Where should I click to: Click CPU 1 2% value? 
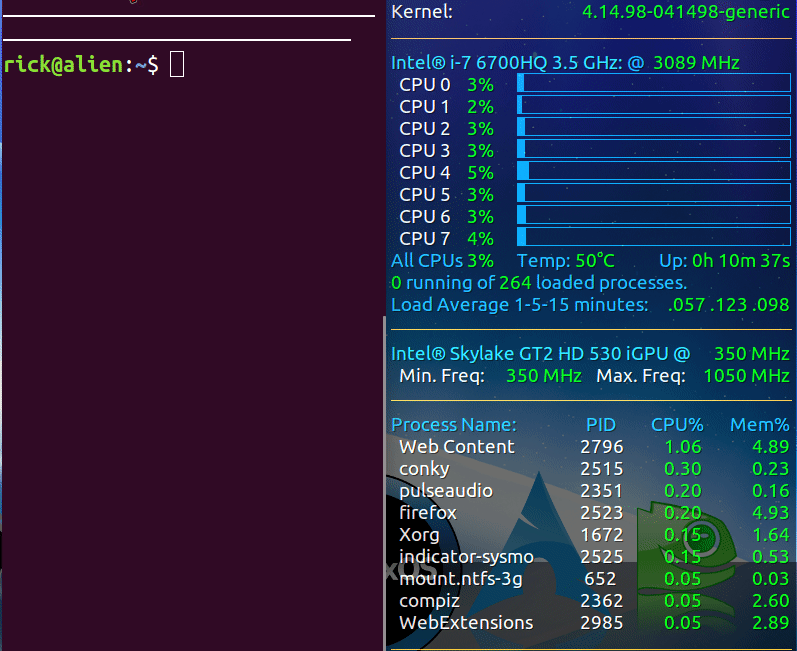(x=480, y=107)
